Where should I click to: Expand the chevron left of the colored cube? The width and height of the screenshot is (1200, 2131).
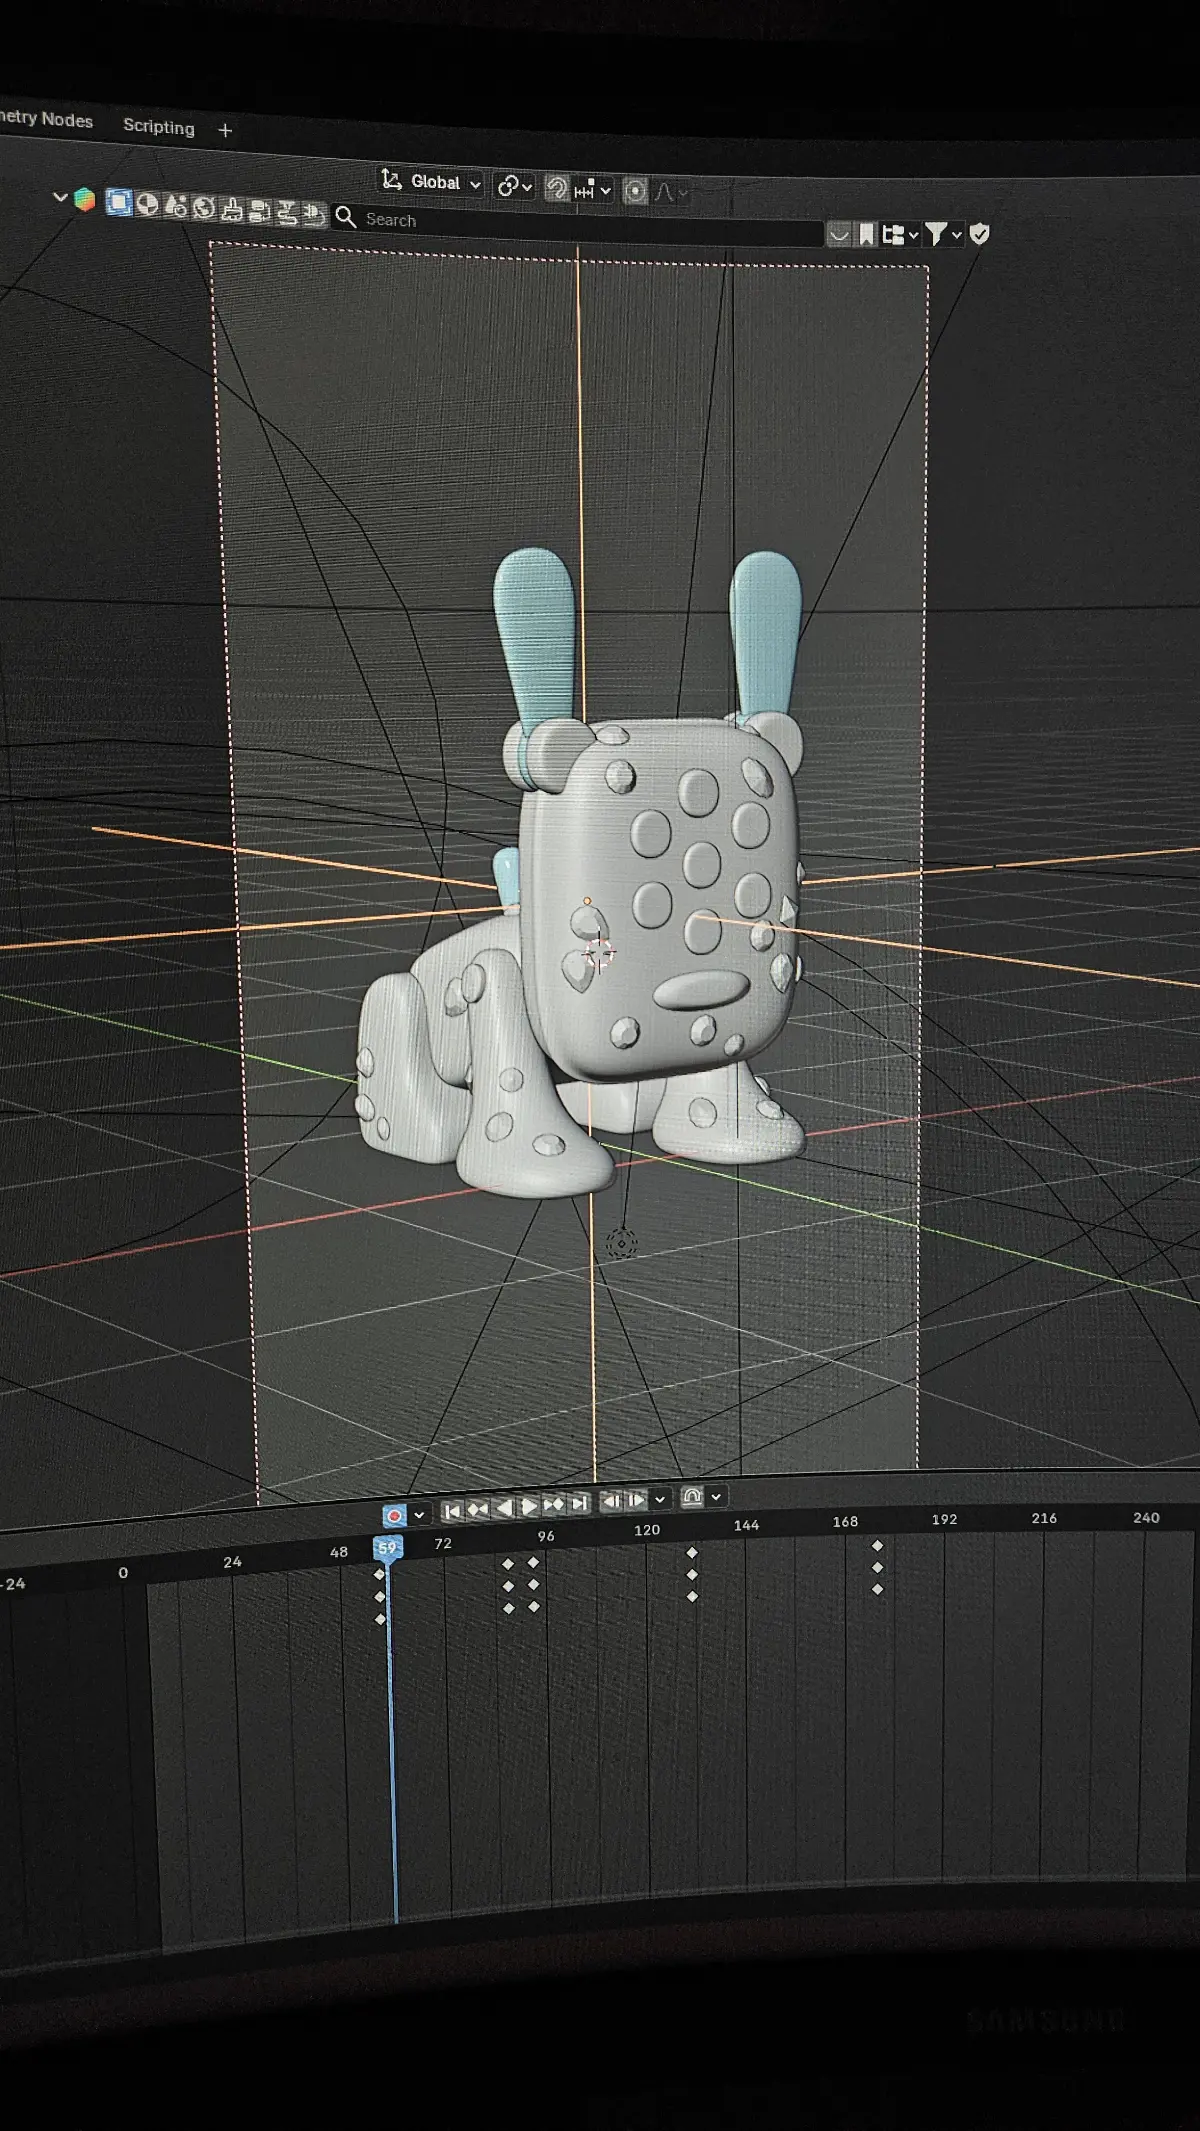[60, 198]
